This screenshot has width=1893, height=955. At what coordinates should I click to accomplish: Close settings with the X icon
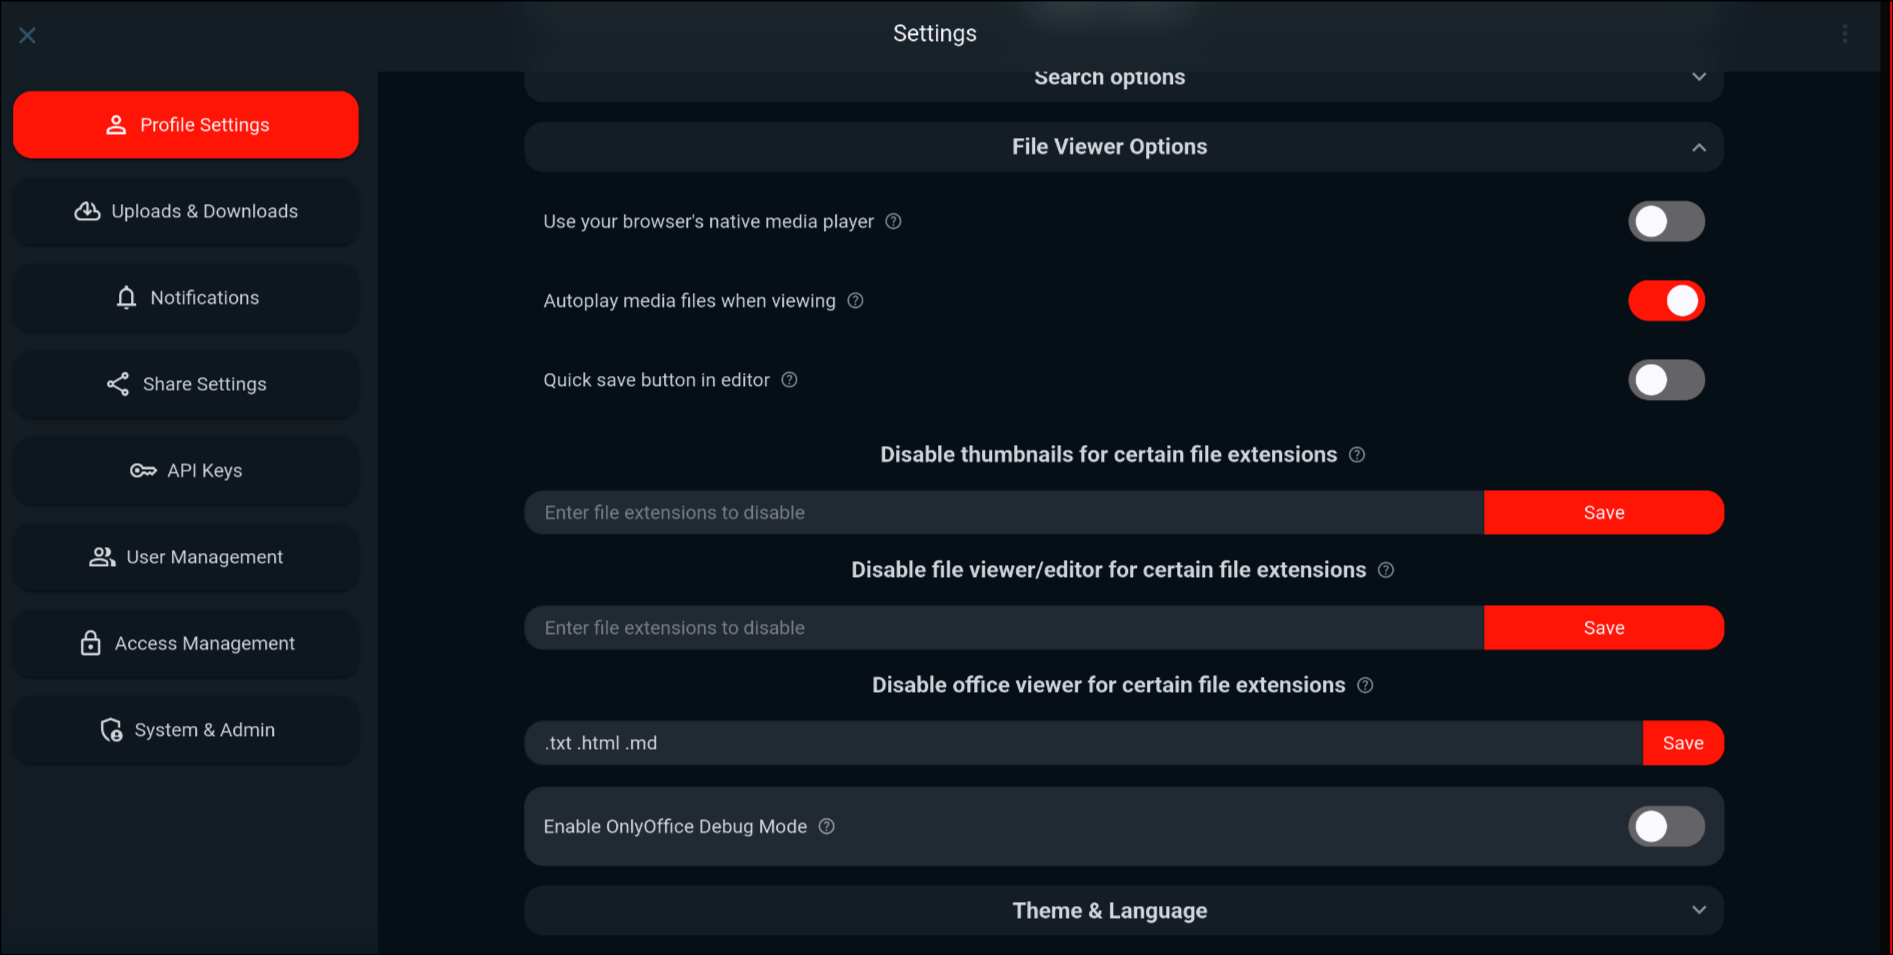27,36
